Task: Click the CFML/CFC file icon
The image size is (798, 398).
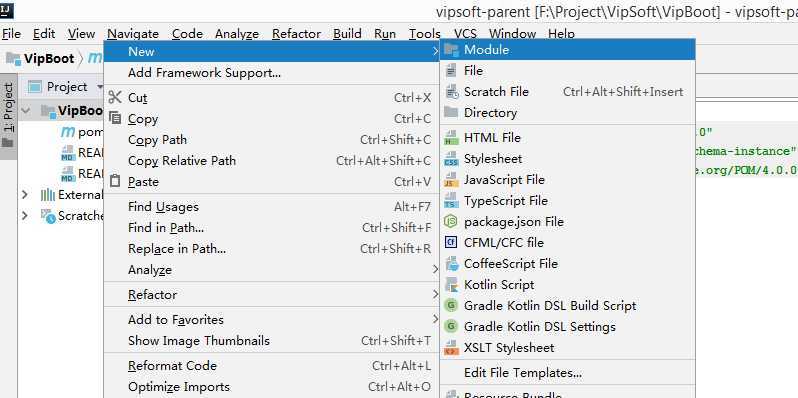Action: click(451, 242)
